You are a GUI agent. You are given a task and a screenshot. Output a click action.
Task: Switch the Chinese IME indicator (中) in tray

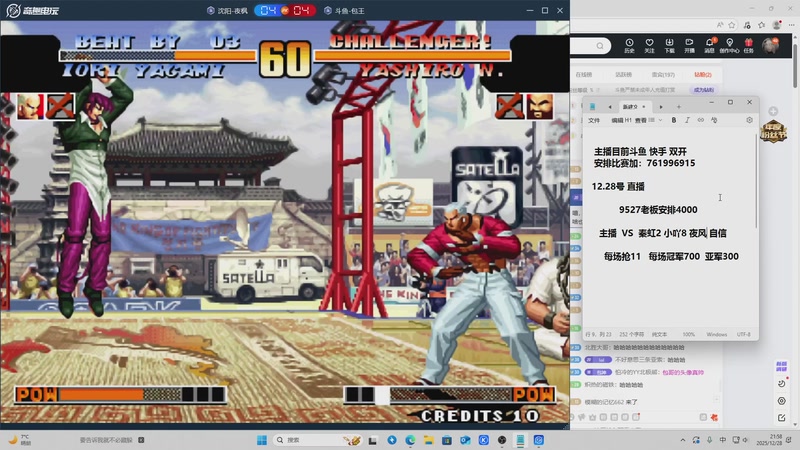(x=722, y=440)
